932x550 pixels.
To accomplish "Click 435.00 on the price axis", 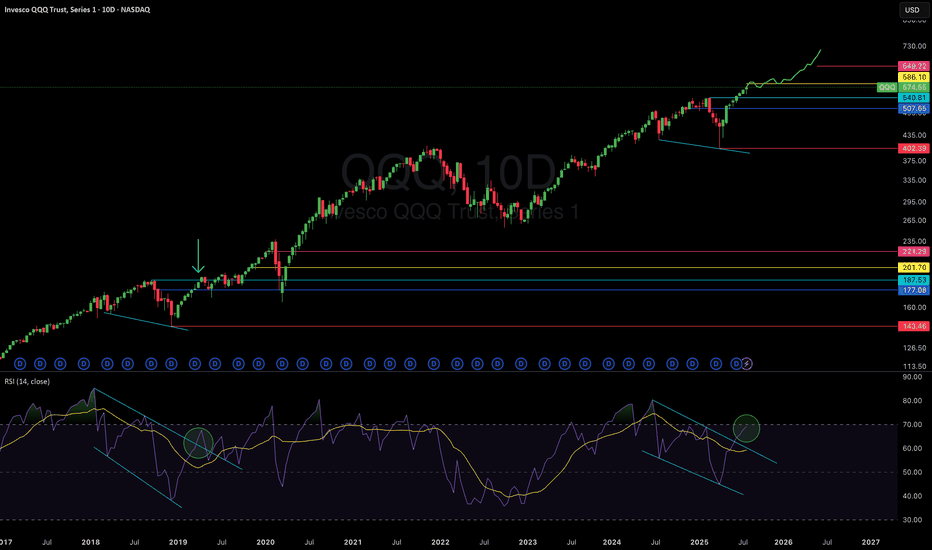I will pyautogui.click(x=914, y=135).
